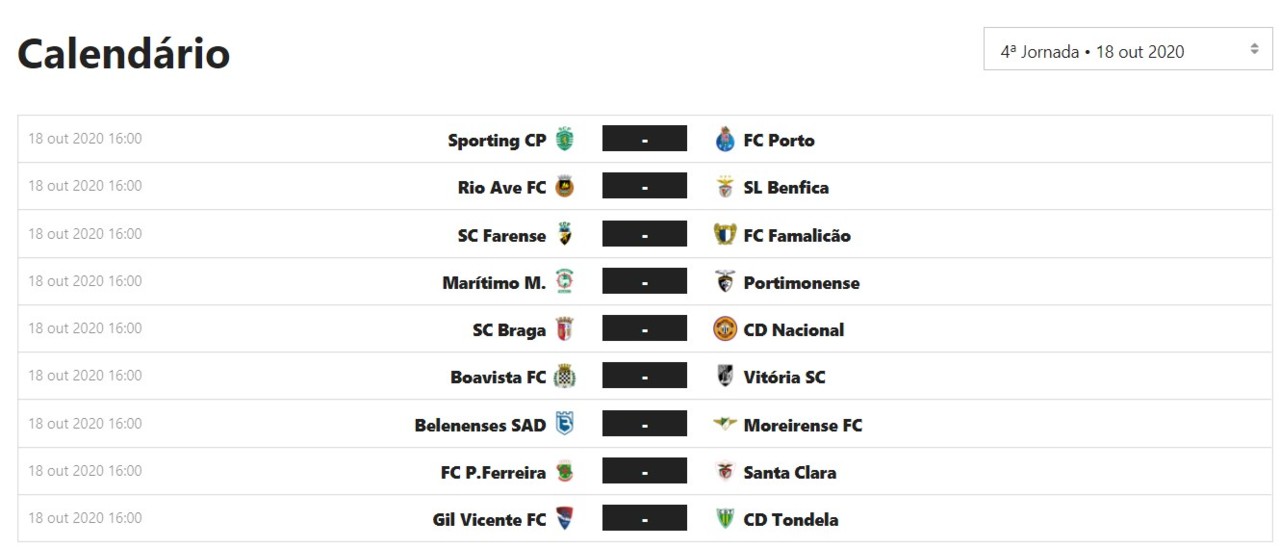Click the SL Benfica eagle crest

[x=725, y=187]
